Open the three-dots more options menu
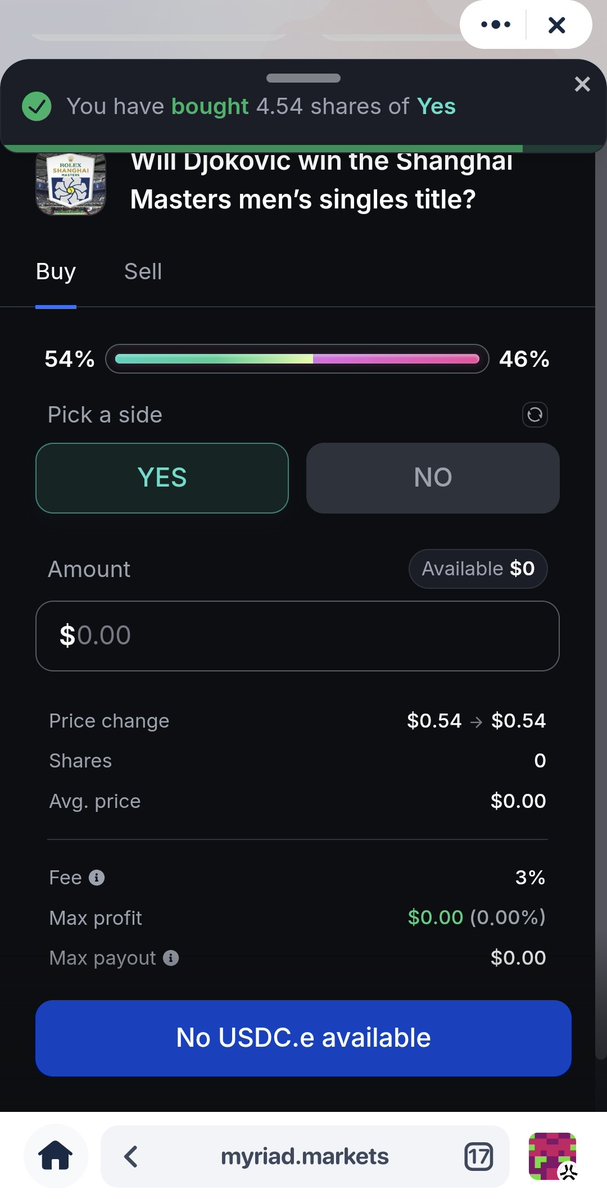Image resolution: width=607 pixels, height=1199 pixels. (x=496, y=26)
